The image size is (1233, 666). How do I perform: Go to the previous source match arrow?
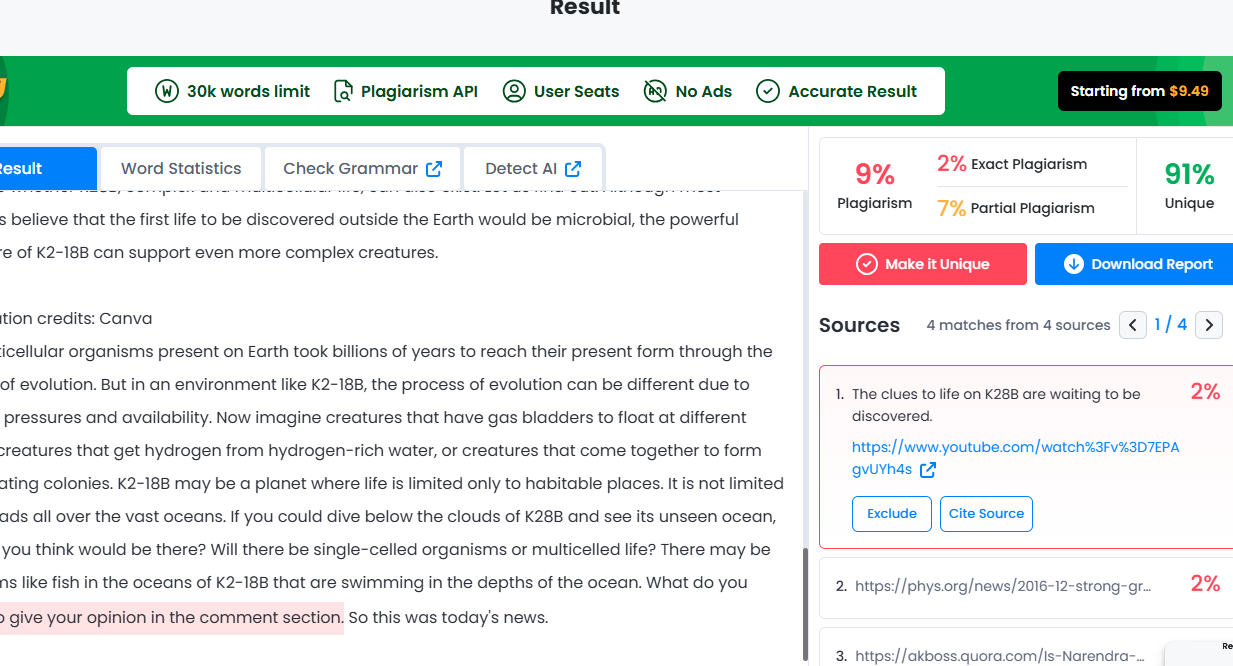1133,324
